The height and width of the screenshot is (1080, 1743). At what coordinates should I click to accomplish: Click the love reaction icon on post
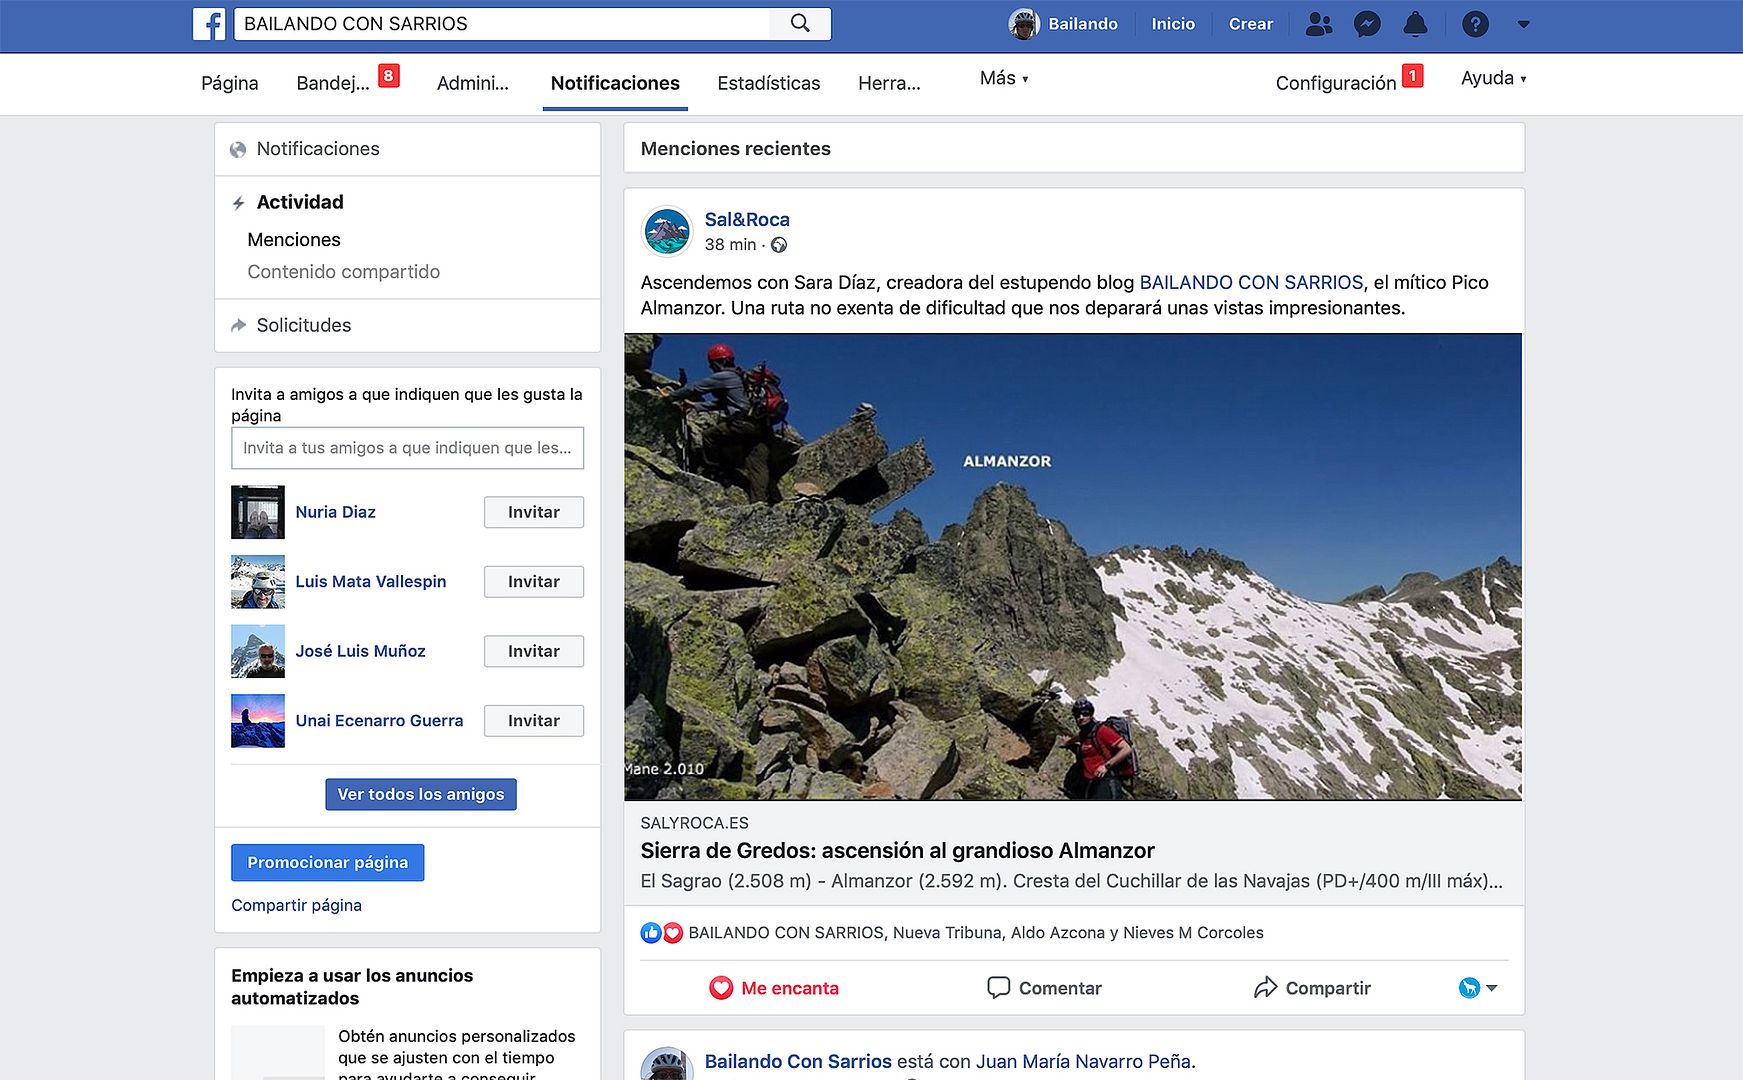(673, 933)
